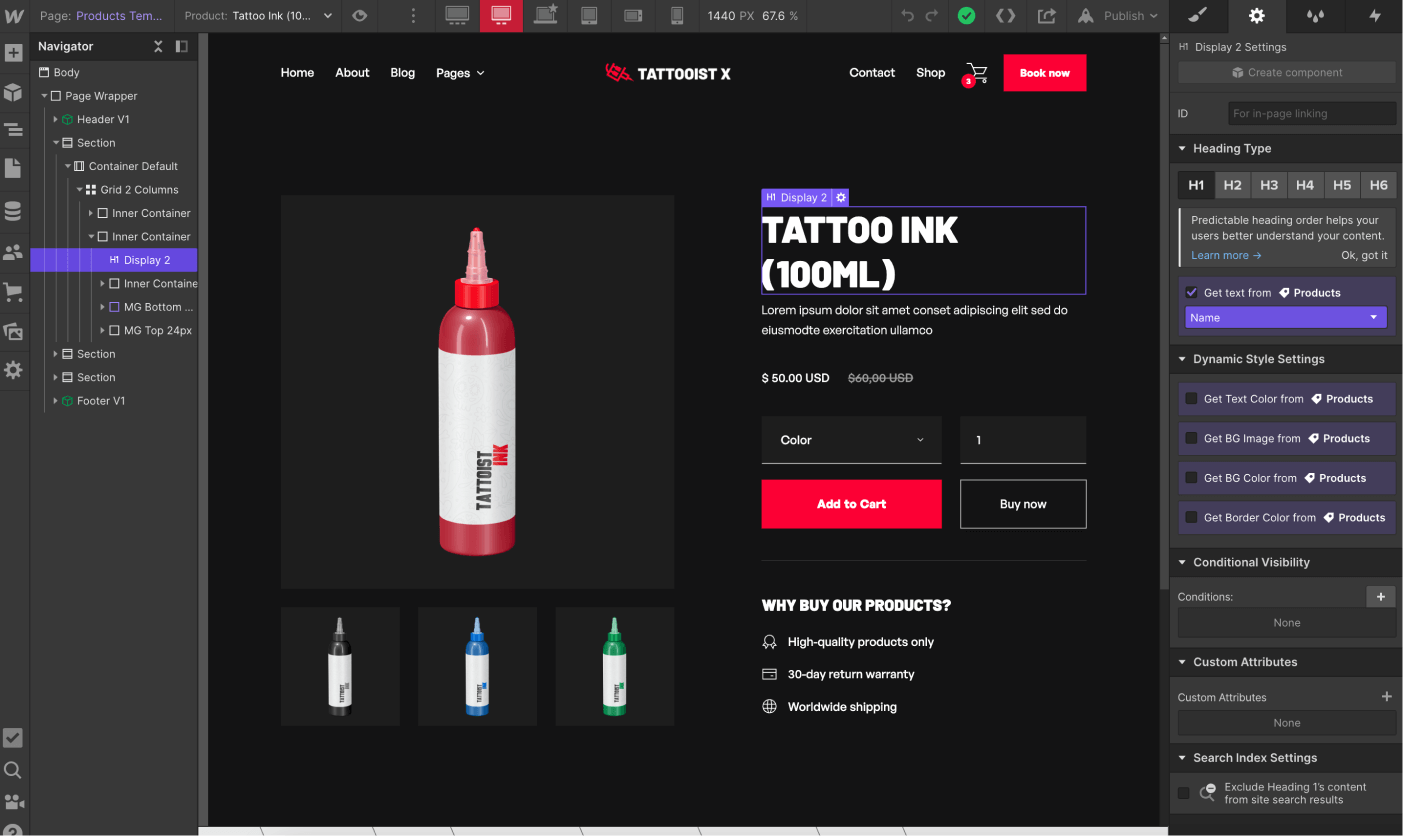Open the Assets panel
The image size is (1403, 836).
tap(14, 331)
